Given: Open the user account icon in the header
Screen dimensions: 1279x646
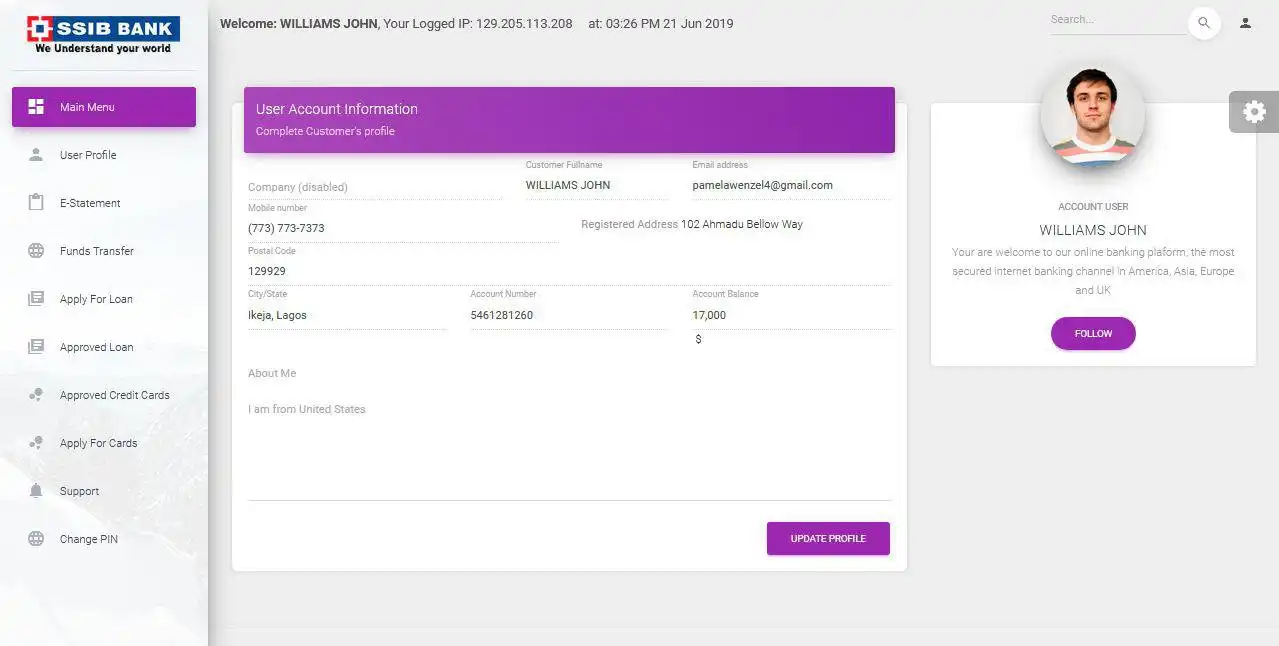Looking at the screenshot, I should click(1245, 23).
